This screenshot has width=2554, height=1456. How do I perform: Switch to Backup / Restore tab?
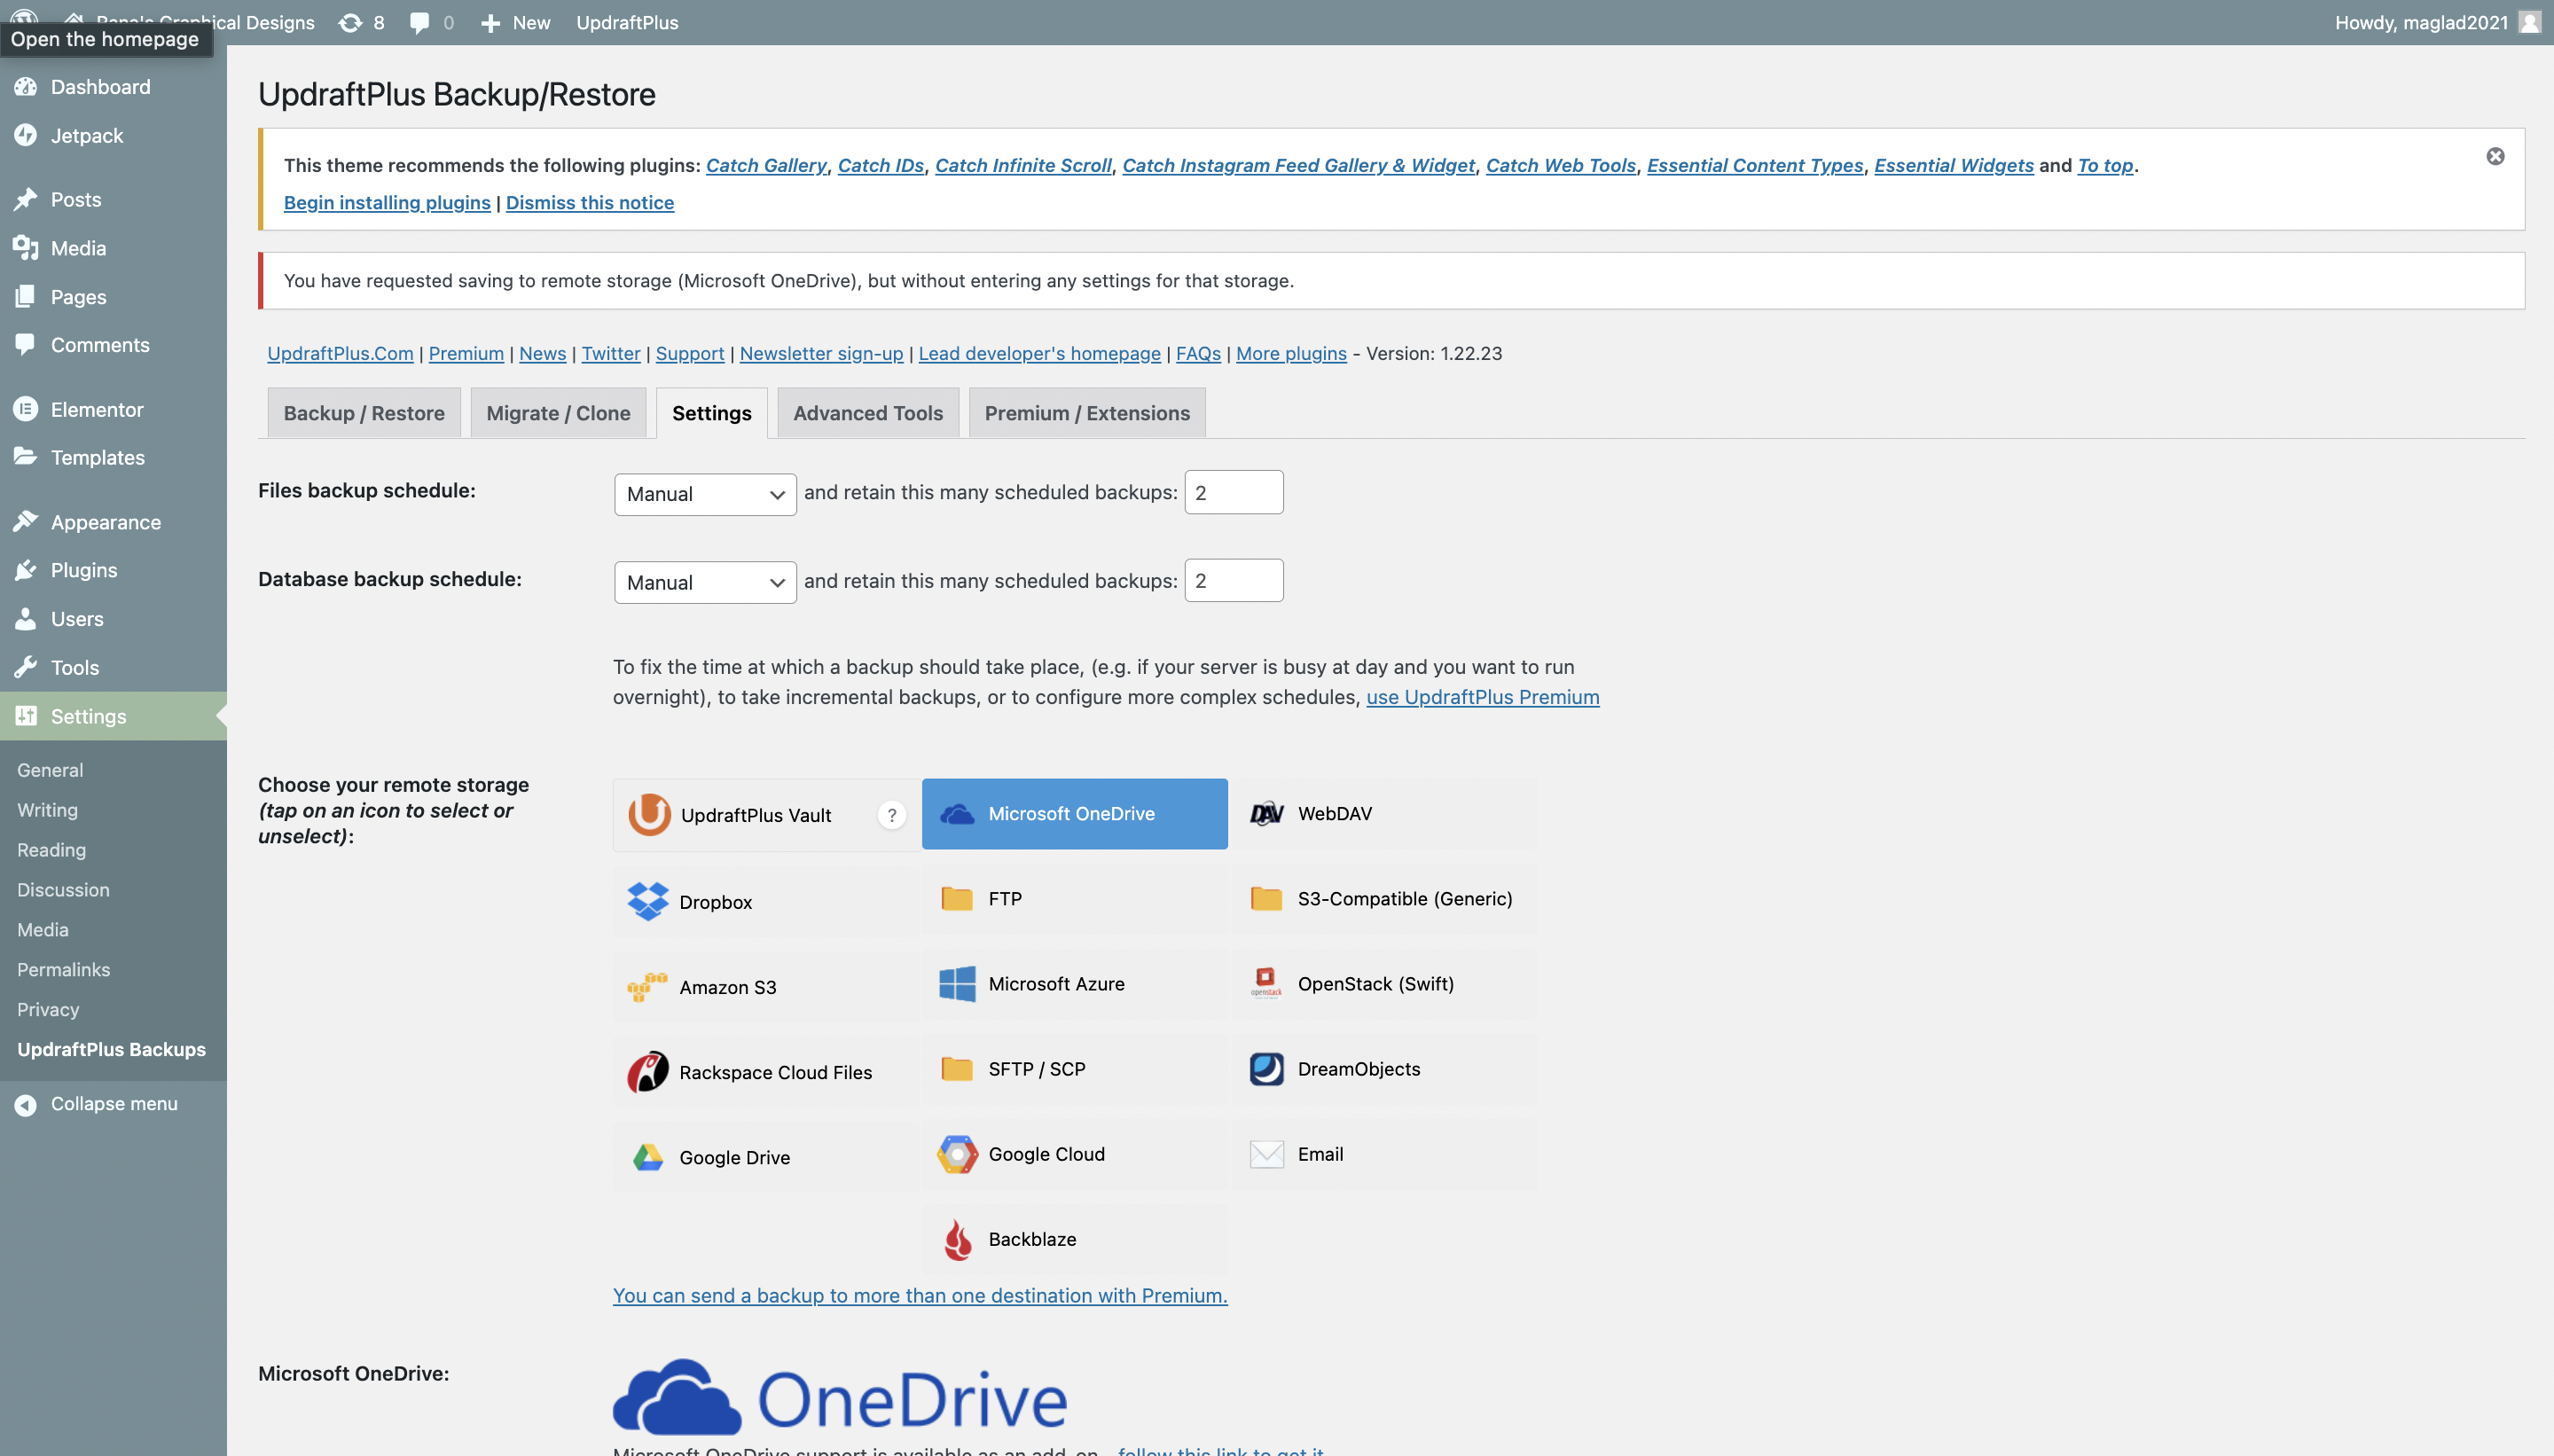pyautogui.click(x=364, y=413)
